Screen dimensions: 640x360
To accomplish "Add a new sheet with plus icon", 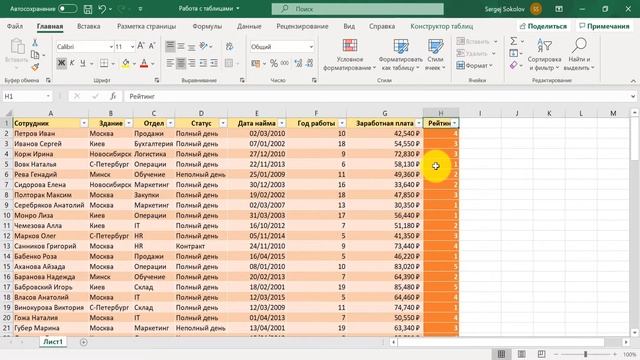I will (x=84, y=342).
